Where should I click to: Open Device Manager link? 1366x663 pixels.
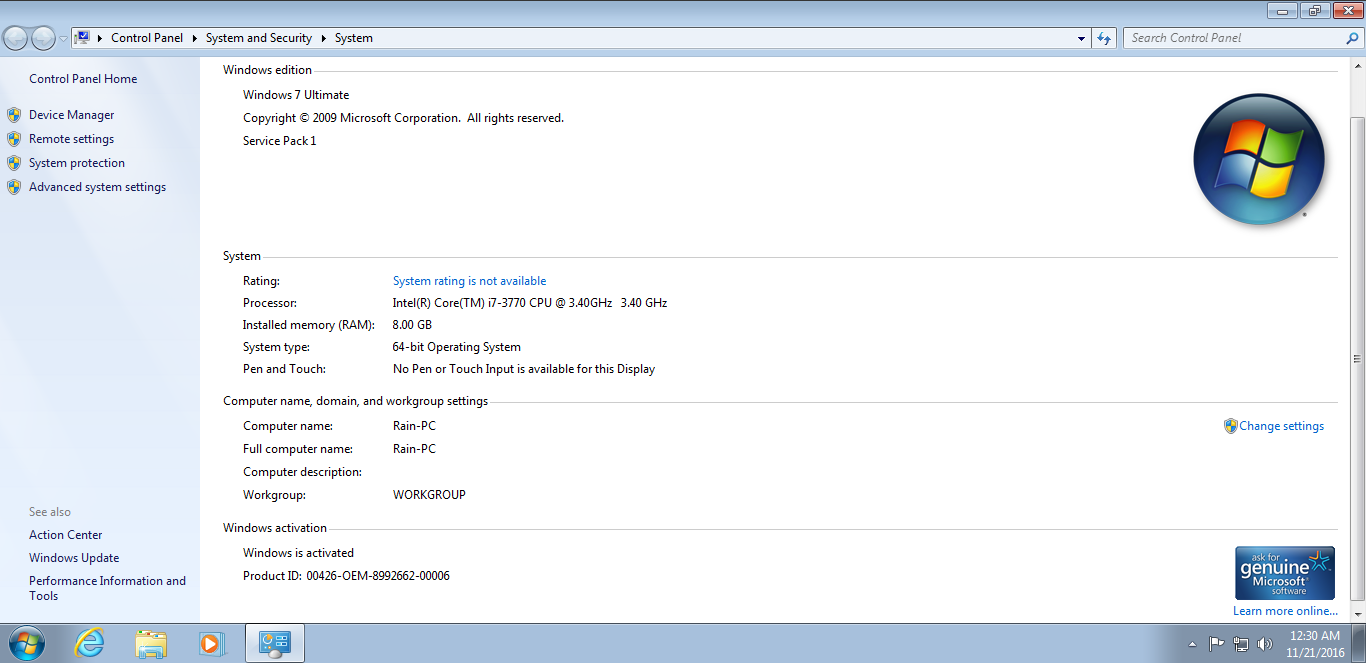tap(71, 115)
